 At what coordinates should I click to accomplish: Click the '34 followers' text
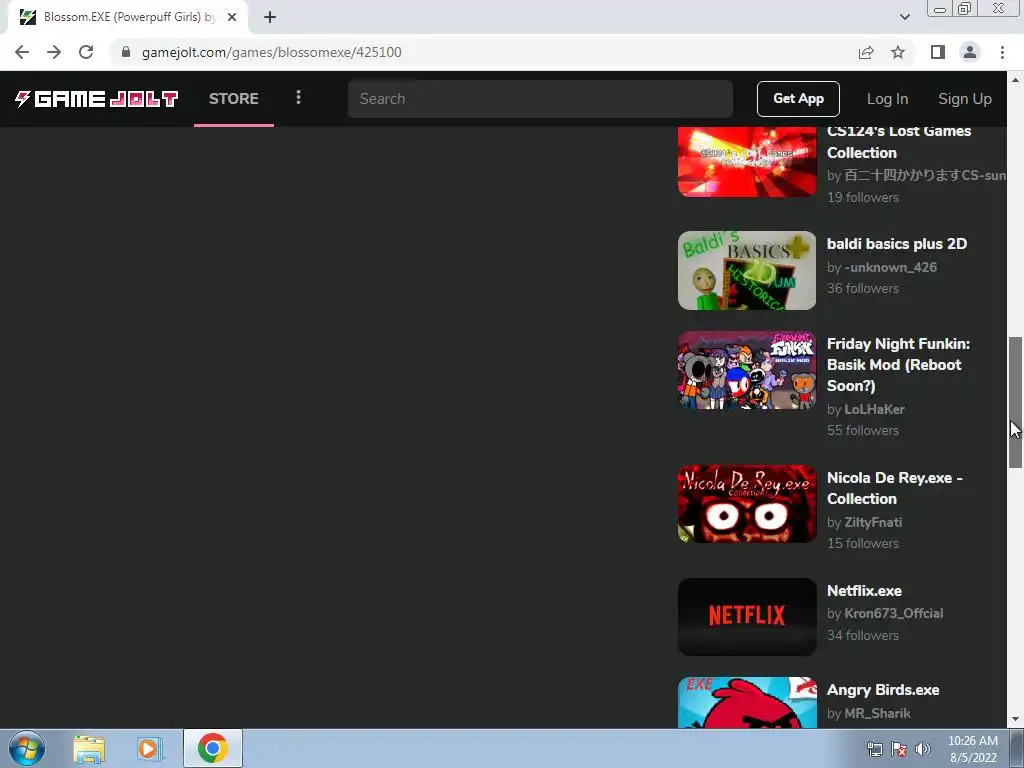coord(863,635)
